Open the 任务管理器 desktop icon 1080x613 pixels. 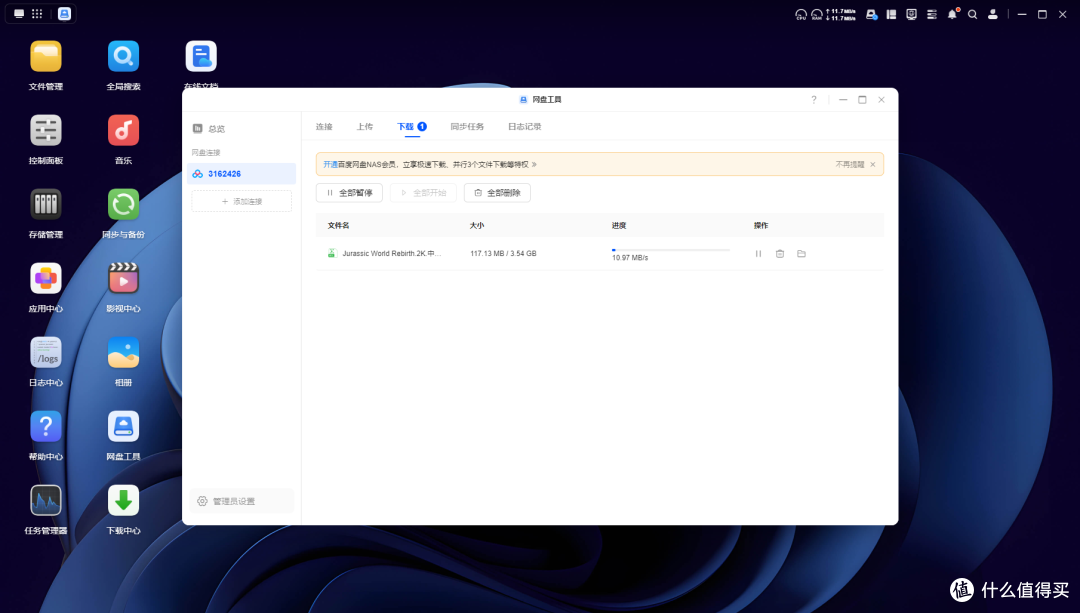pos(45,501)
